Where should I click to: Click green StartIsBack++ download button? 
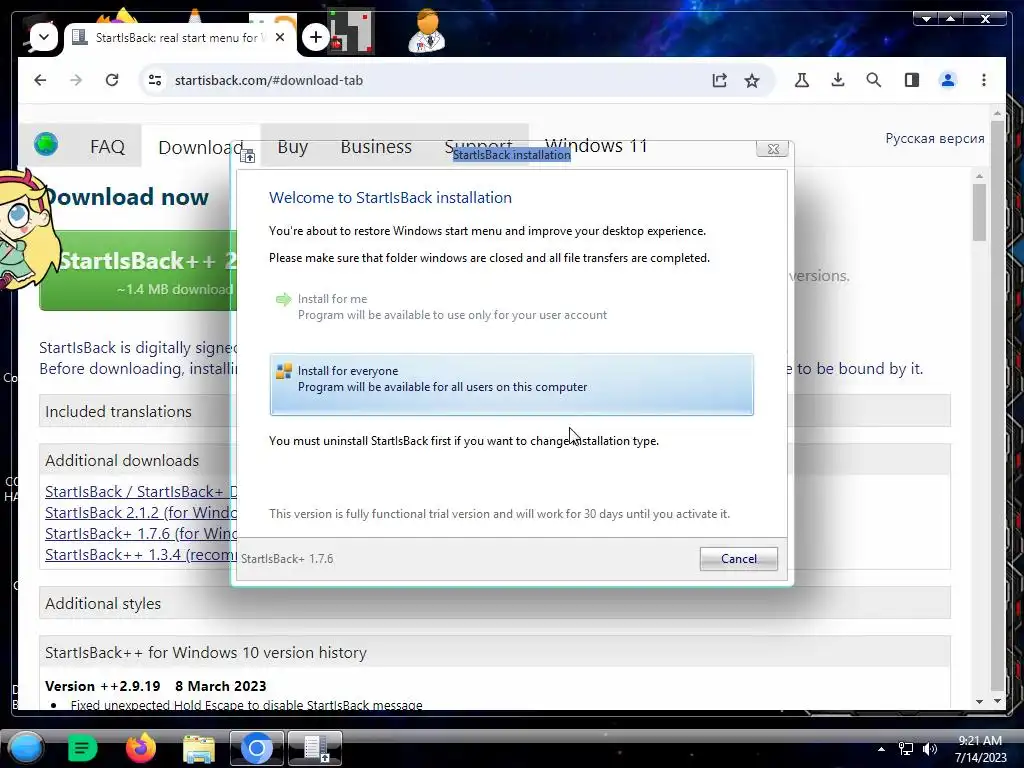pos(138,270)
